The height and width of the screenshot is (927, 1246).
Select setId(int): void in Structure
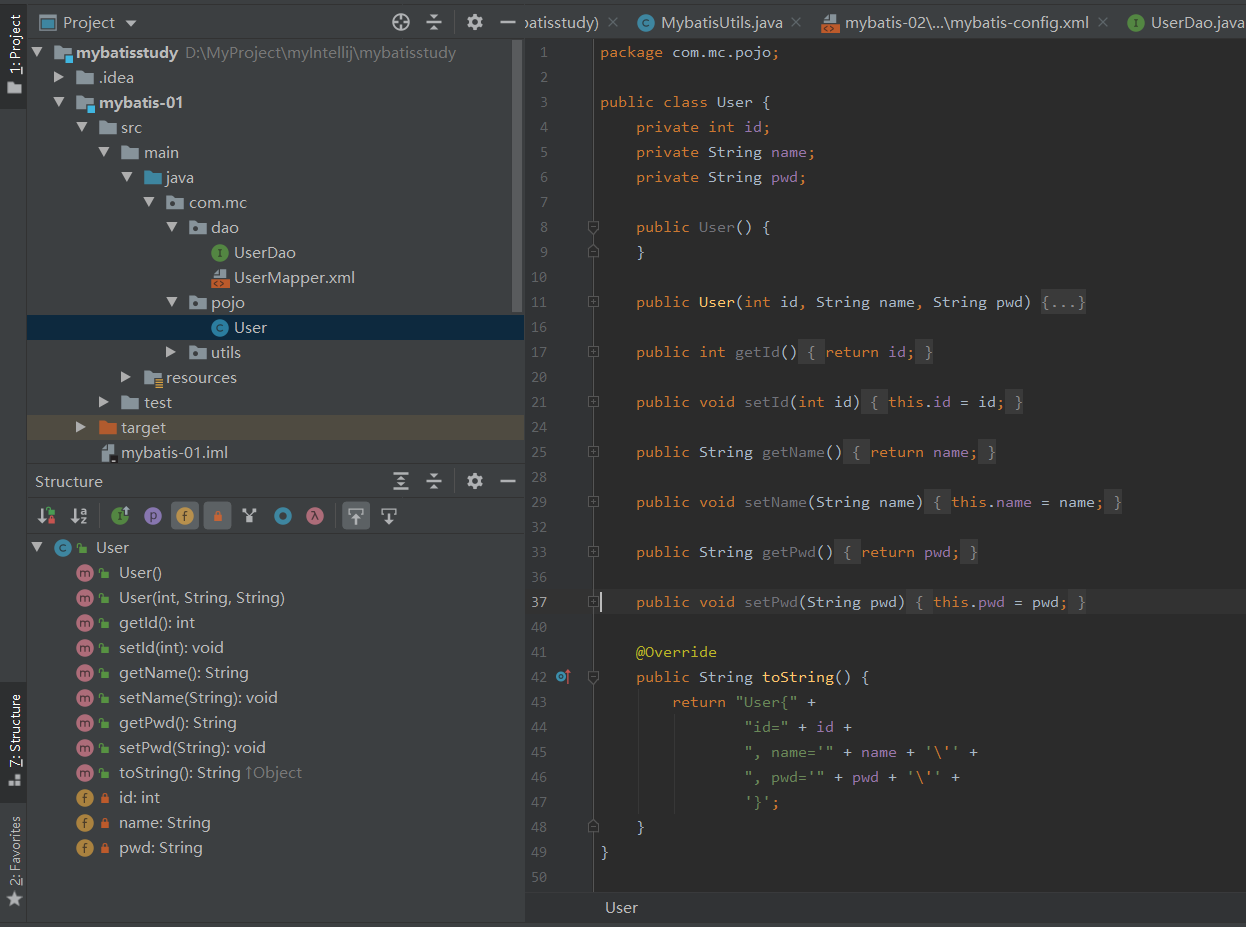coord(171,648)
